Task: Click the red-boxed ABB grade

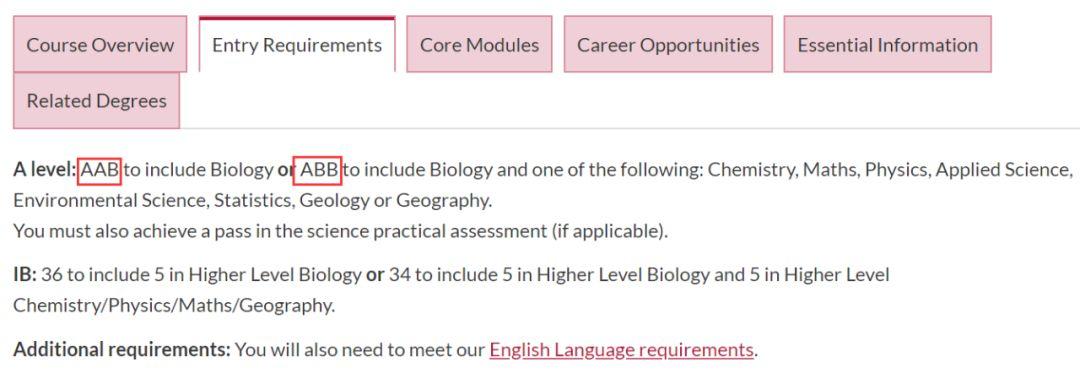Action: coord(318,171)
